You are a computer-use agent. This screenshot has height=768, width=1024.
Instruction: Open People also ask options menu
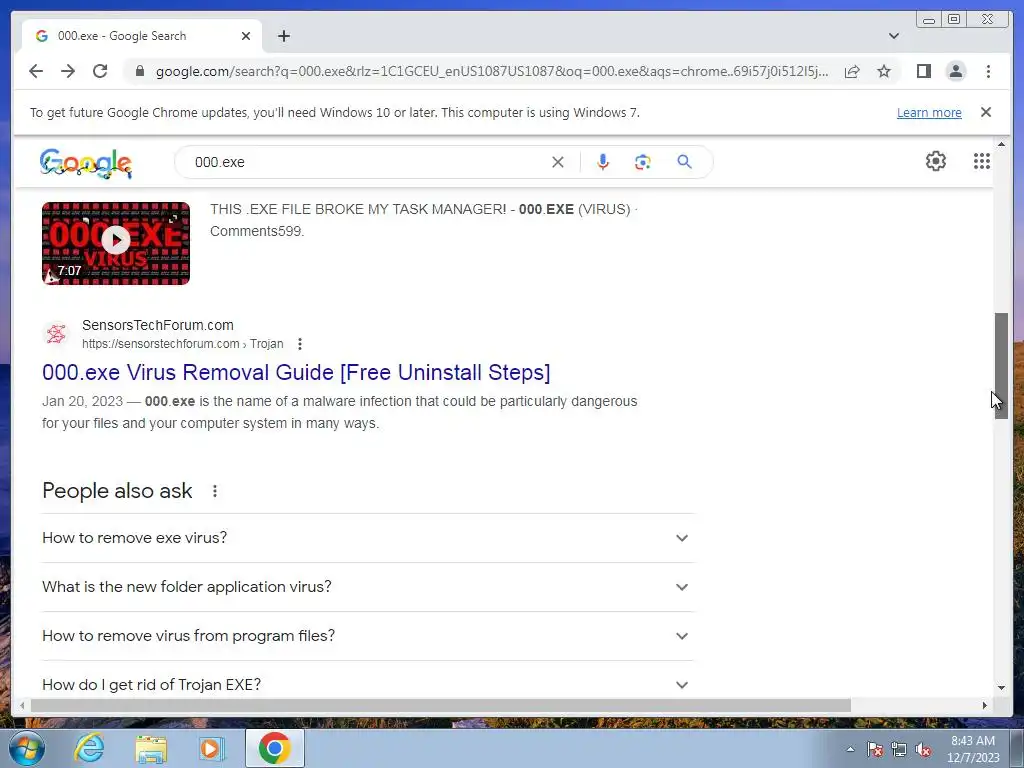click(x=215, y=491)
